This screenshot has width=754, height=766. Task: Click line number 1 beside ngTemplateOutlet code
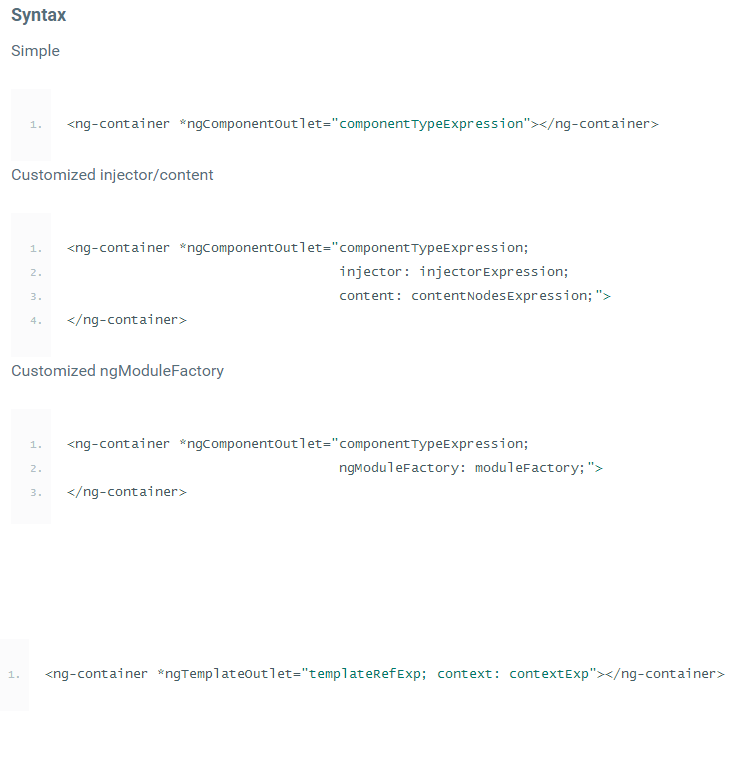tap(14, 675)
